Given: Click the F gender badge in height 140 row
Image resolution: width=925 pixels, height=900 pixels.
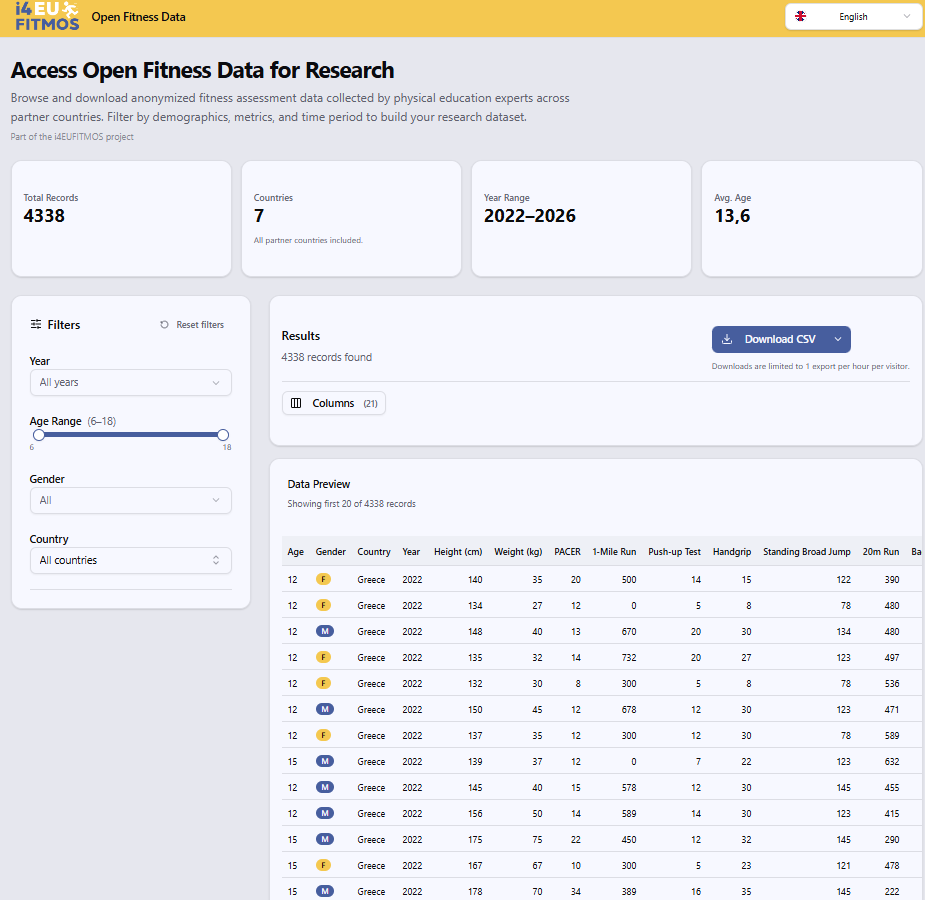Looking at the screenshot, I should click(x=323, y=579).
